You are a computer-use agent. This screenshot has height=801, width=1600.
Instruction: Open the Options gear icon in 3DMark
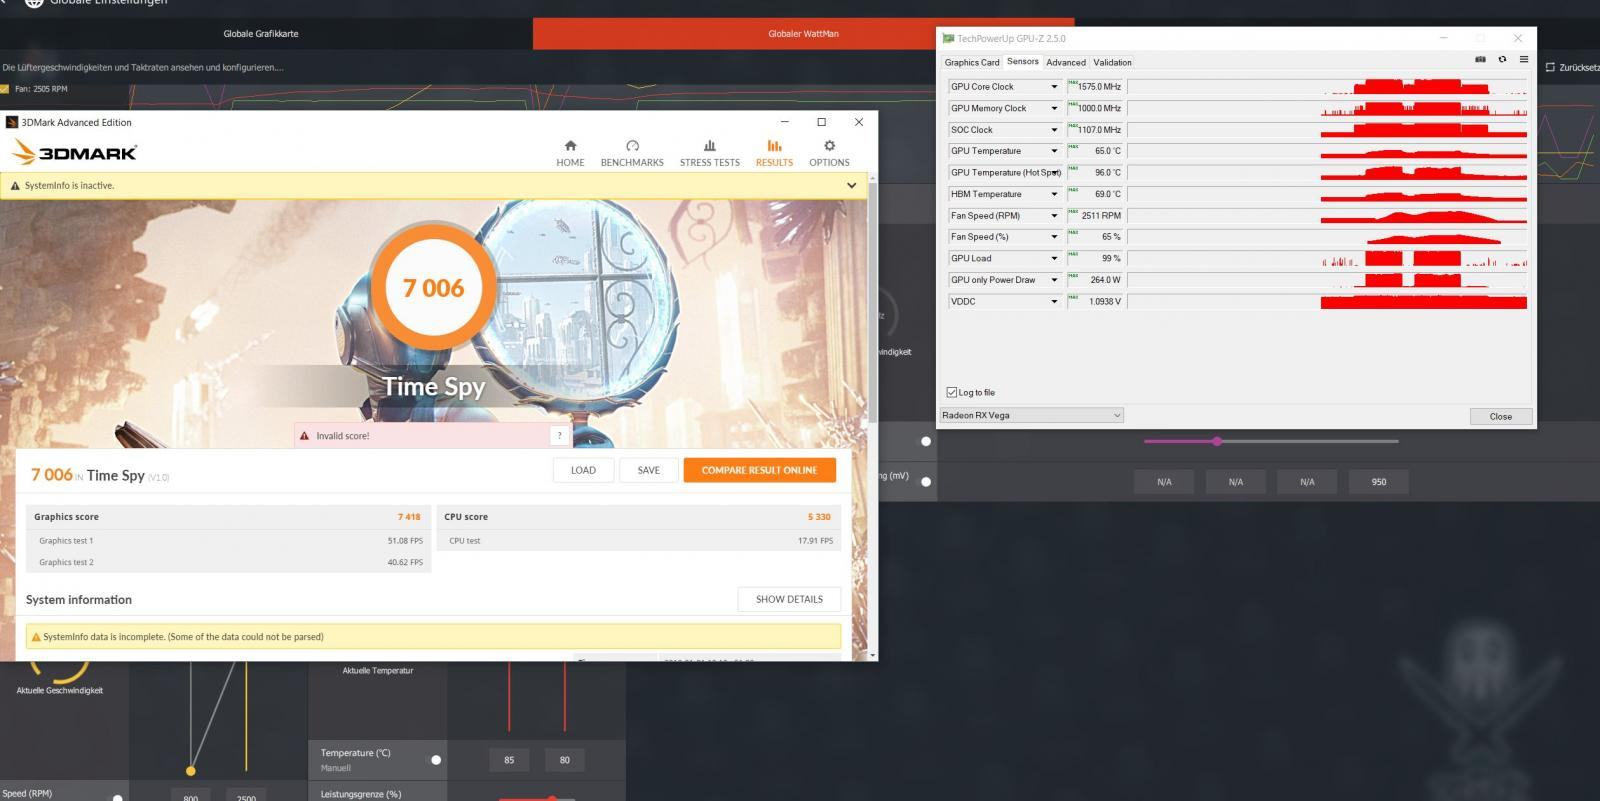(829, 146)
